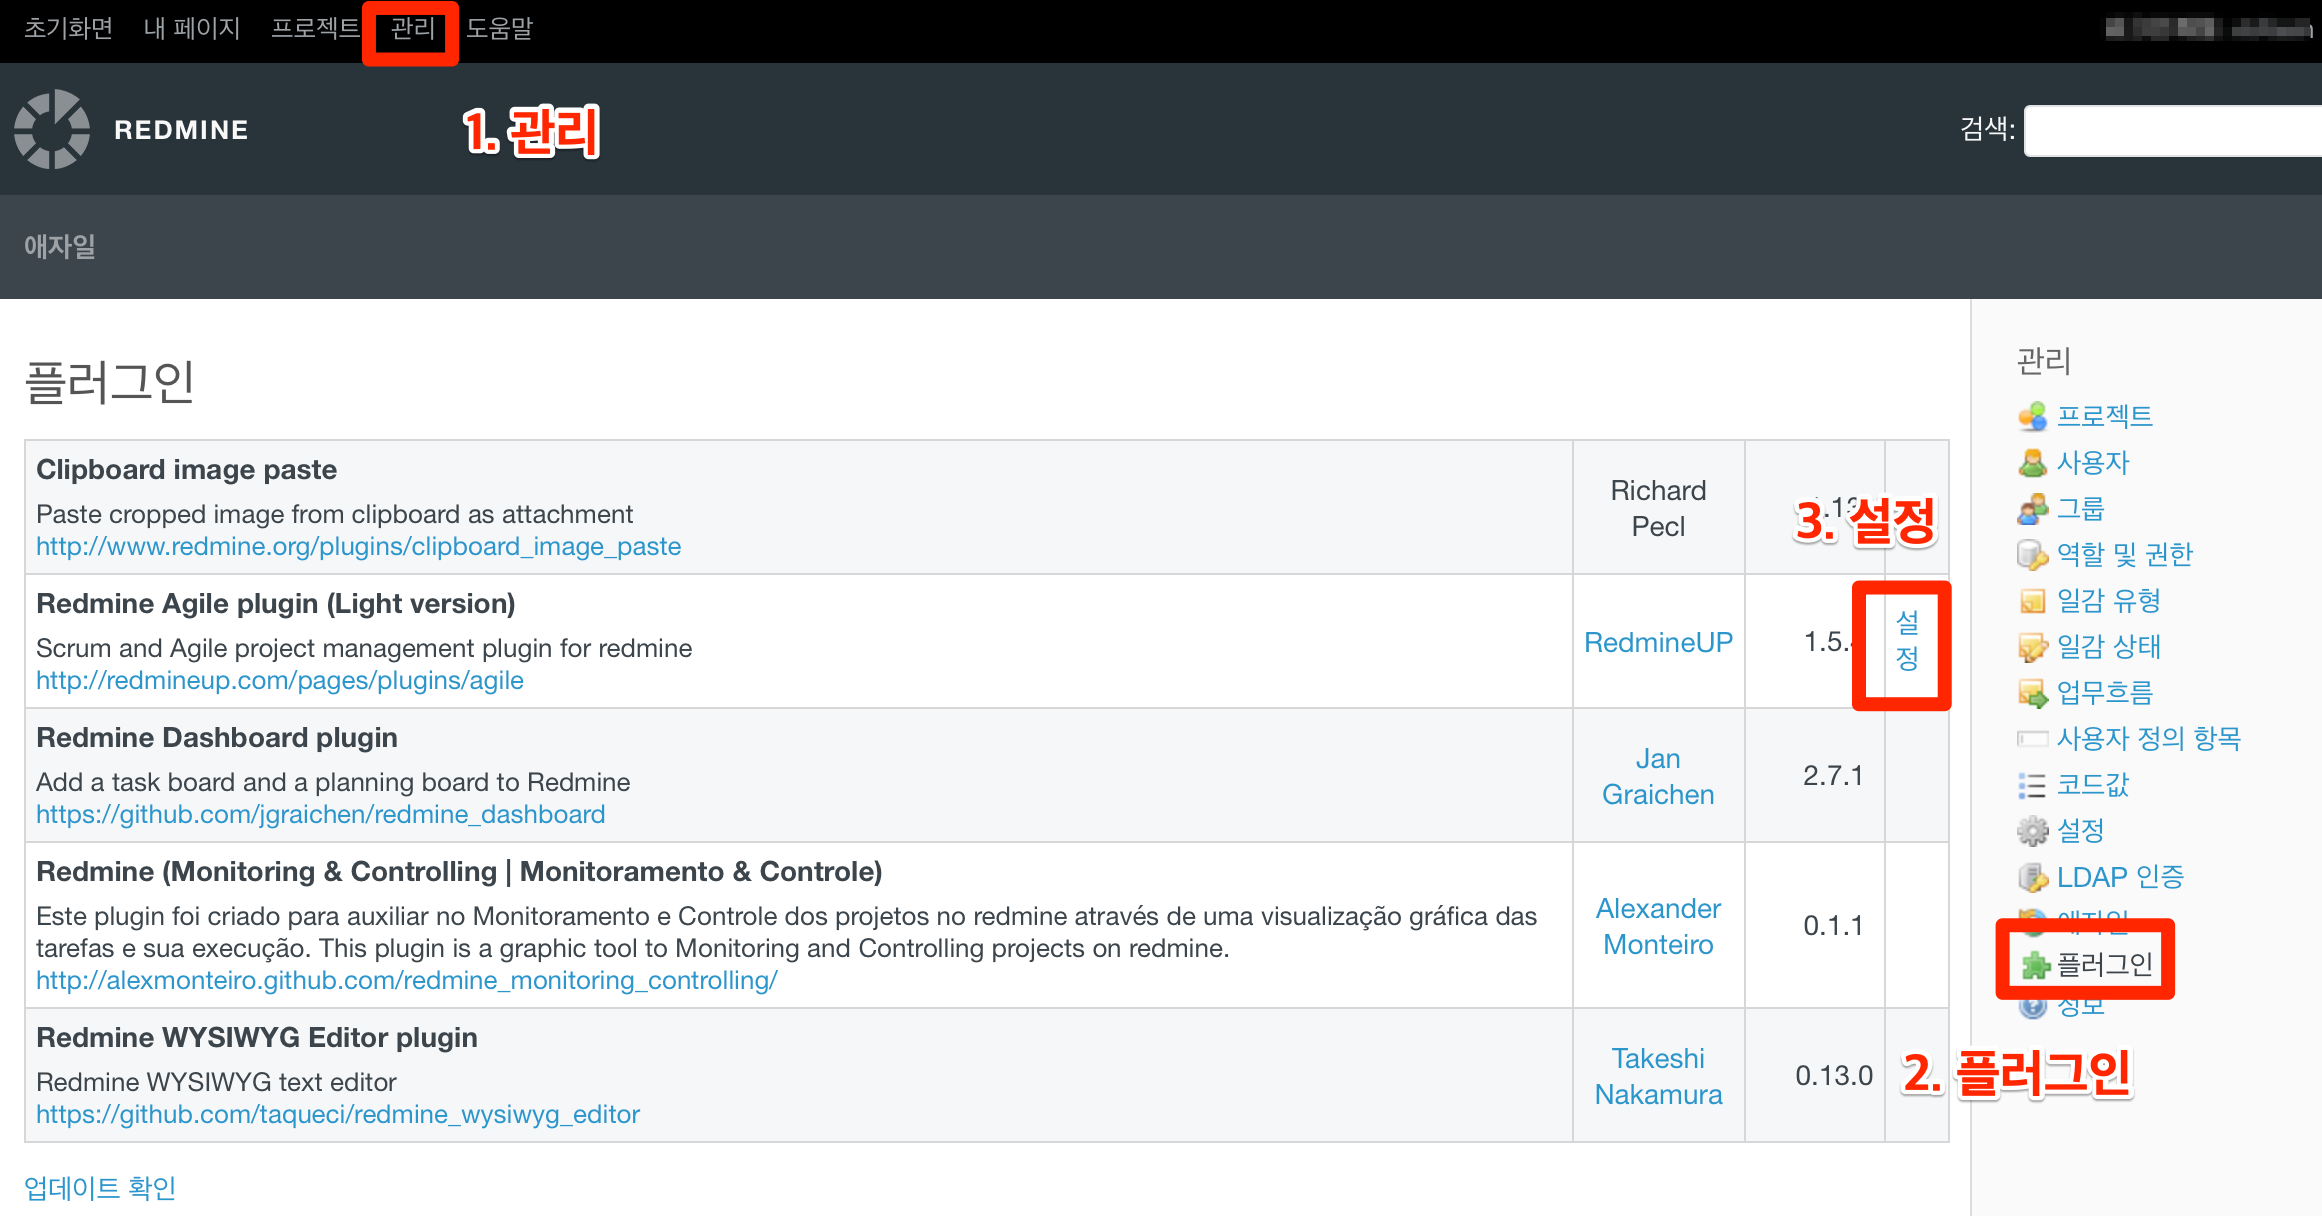Click the gear icon next to 설정

click(2032, 830)
